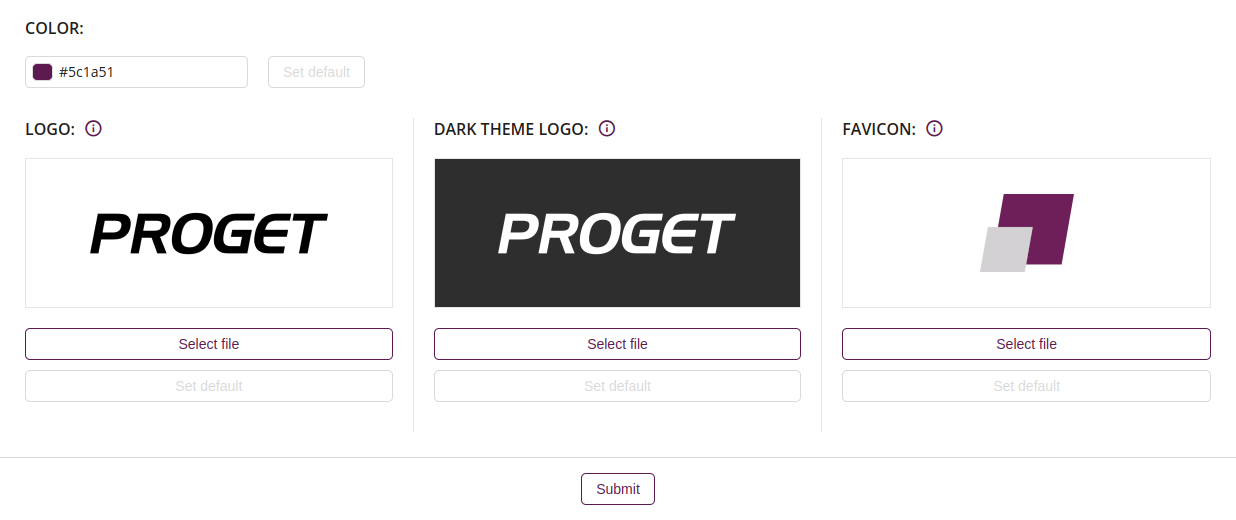Select file for the LOGO image
This screenshot has height=520, width=1236.
pyautogui.click(x=209, y=344)
